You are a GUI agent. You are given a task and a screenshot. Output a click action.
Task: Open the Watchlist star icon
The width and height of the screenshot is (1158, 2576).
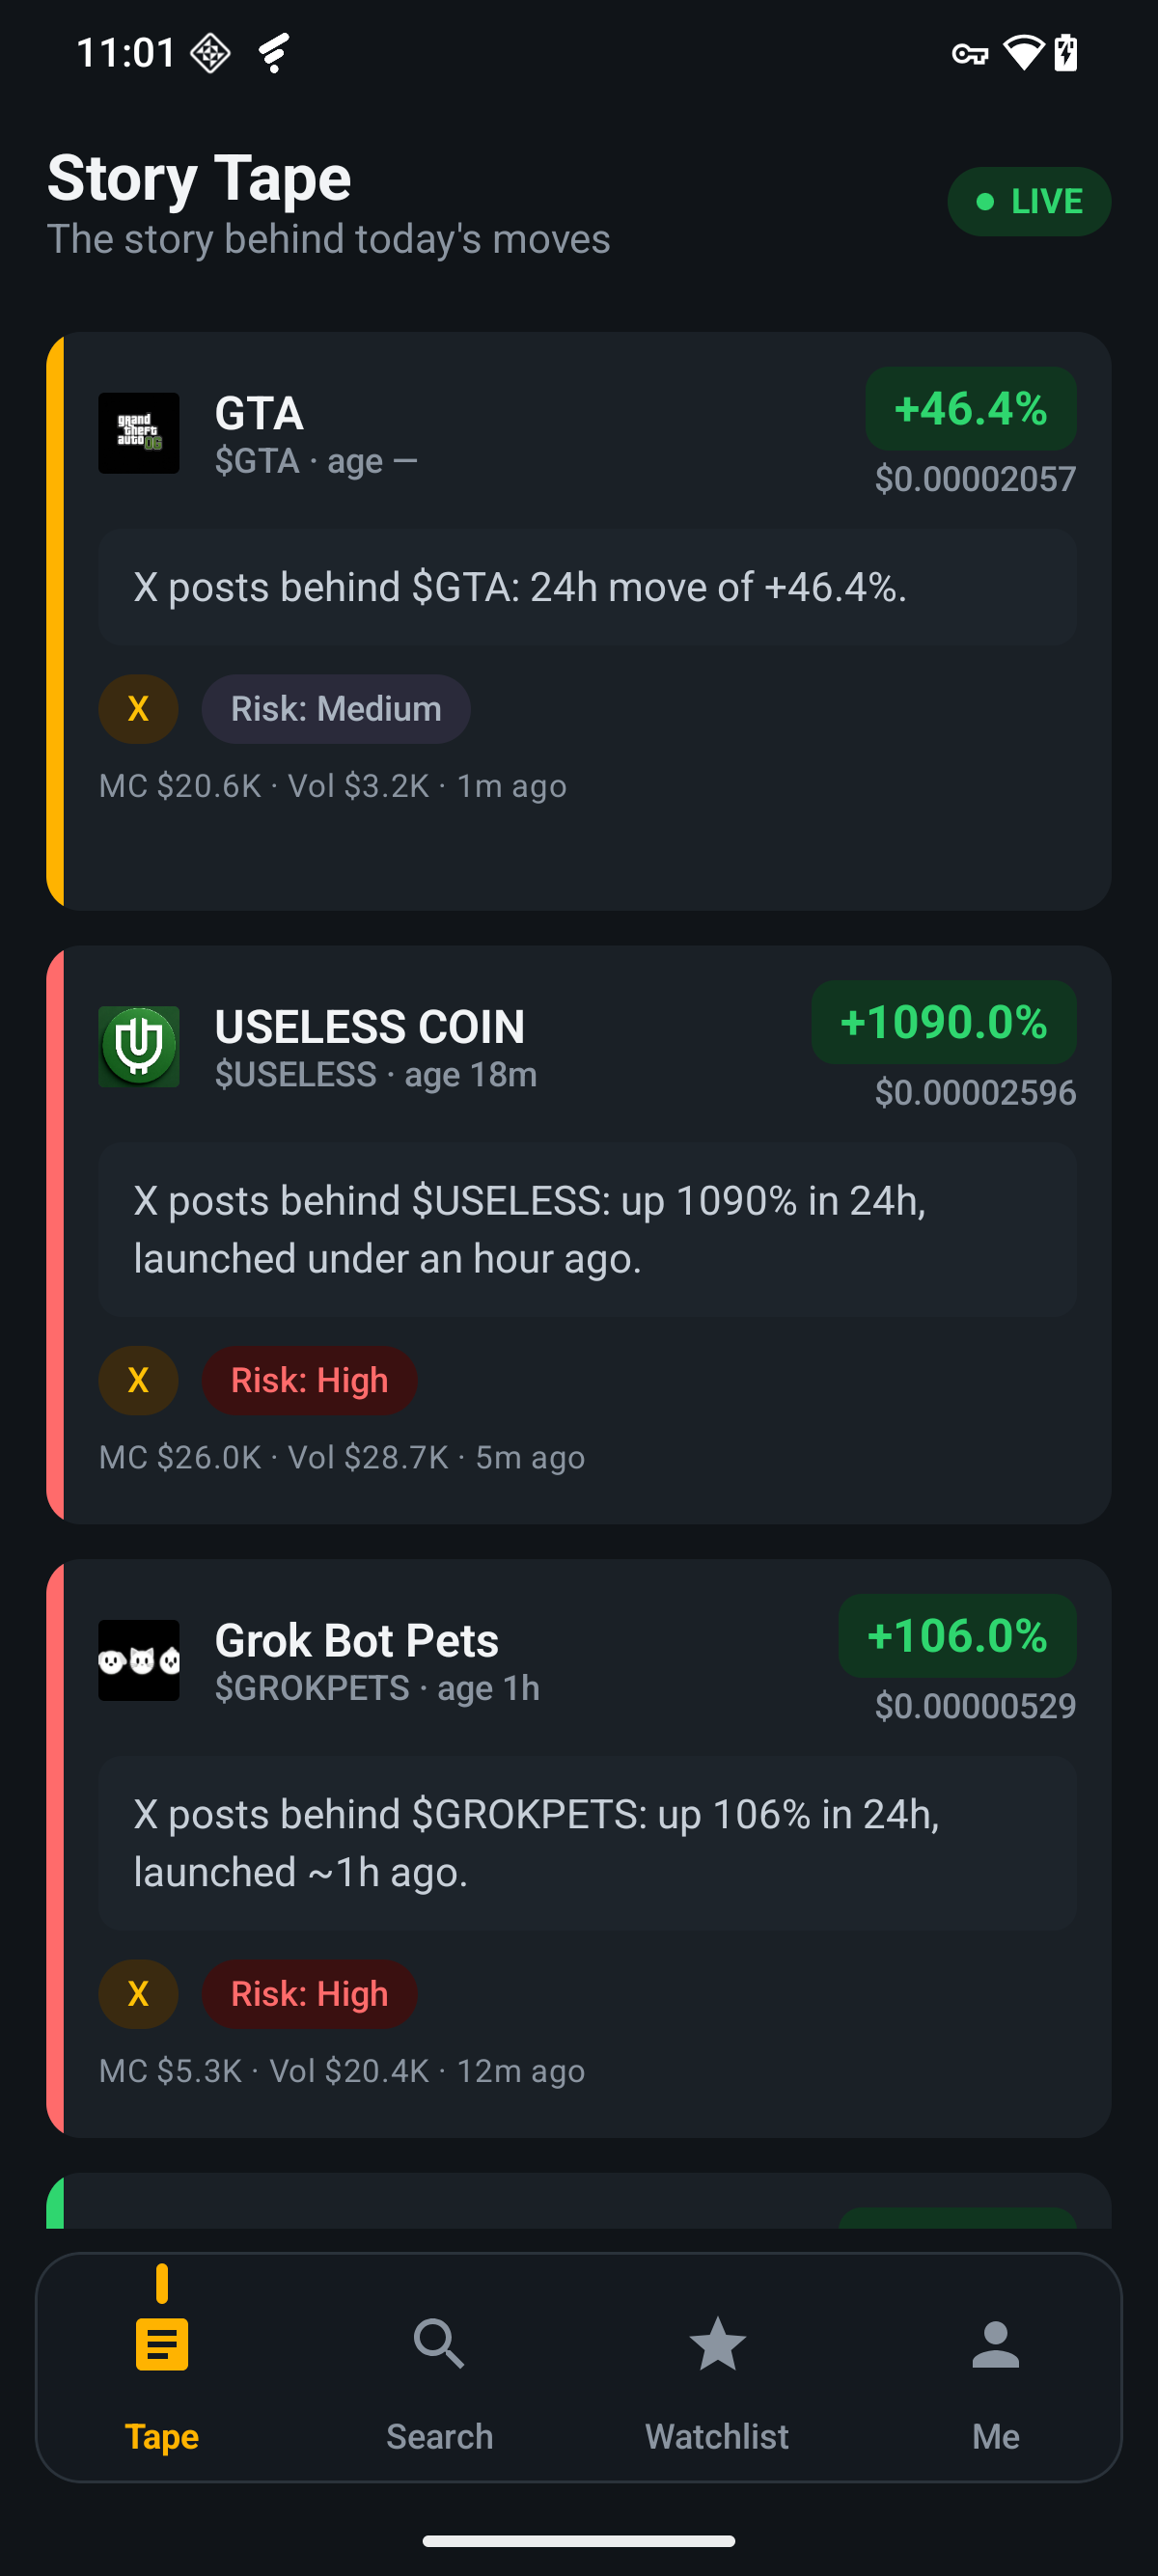pyautogui.click(x=717, y=2343)
